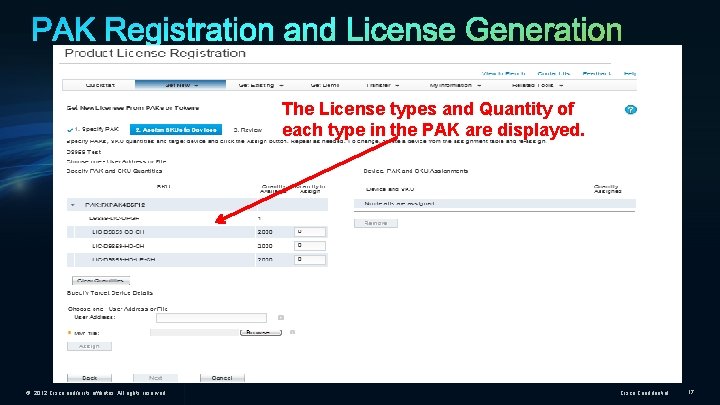Click the small icon right of the Browse button
Screen dimensions: 720x405
coord(292,332)
